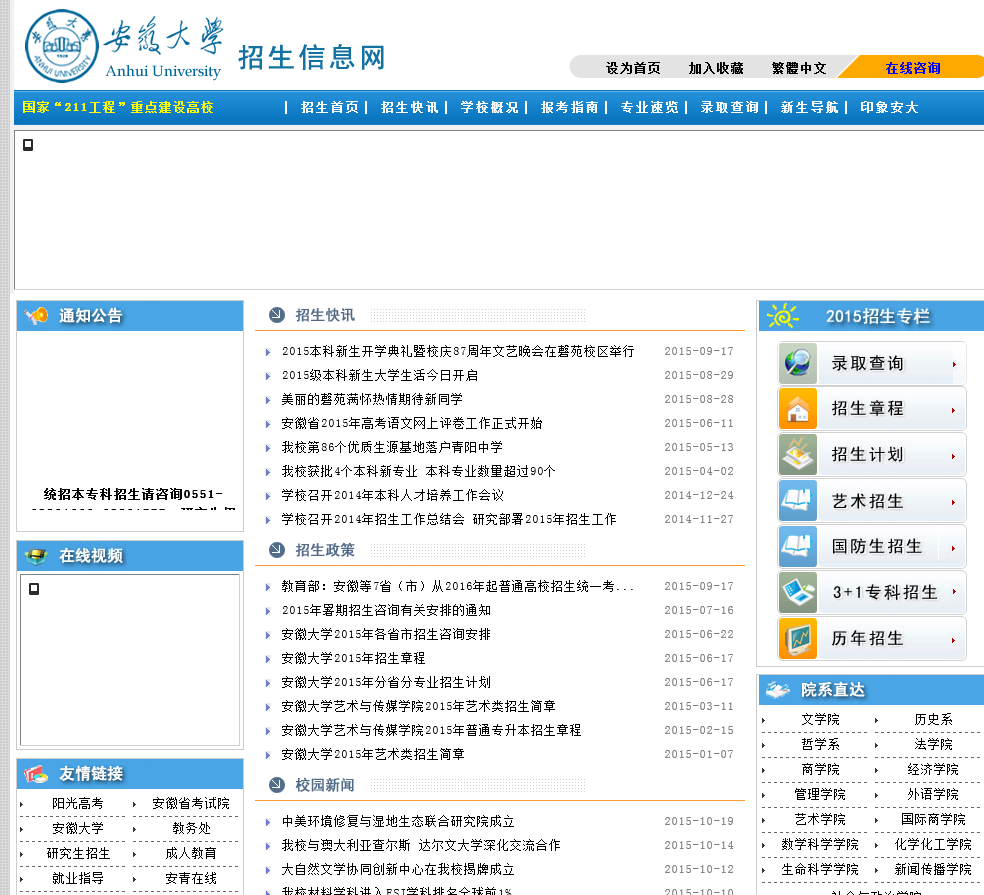This screenshot has width=984, height=895.
Task: Open policy 安徽大学2015年招生章程
Action: point(353,658)
